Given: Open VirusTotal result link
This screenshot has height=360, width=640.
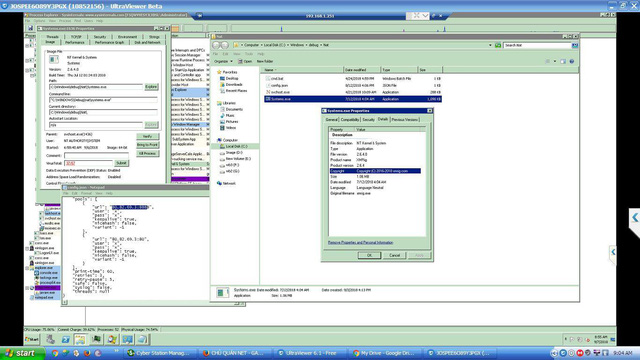Looking at the screenshot, I should click(x=70, y=163).
